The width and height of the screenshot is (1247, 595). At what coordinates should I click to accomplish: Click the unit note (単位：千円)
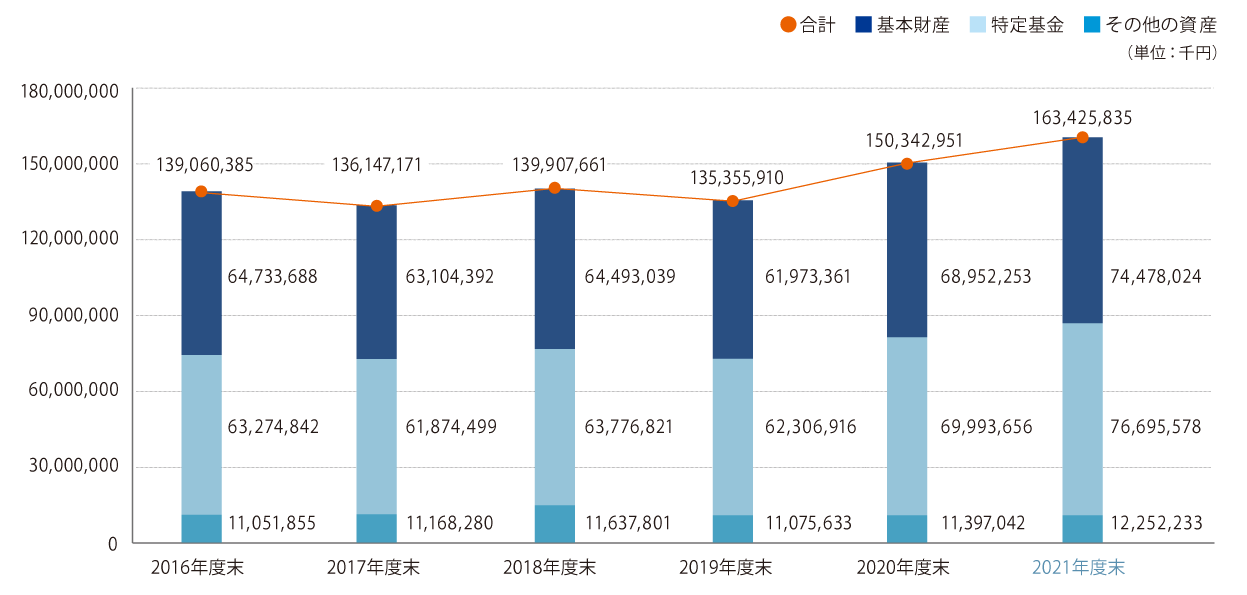[x=1171, y=54]
